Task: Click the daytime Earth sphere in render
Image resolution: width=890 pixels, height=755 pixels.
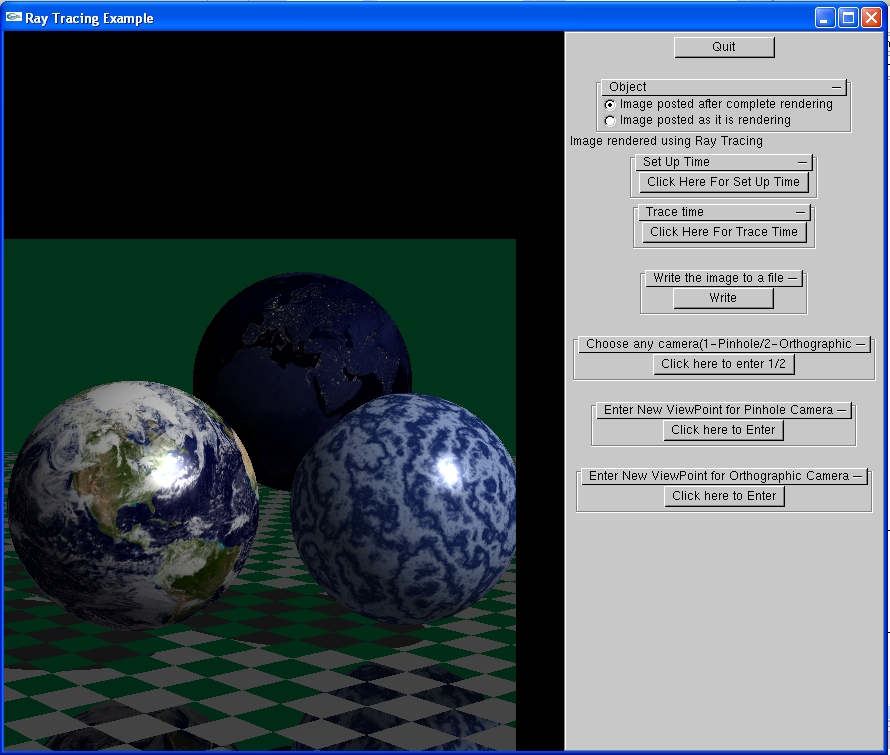Action: click(x=133, y=504)
